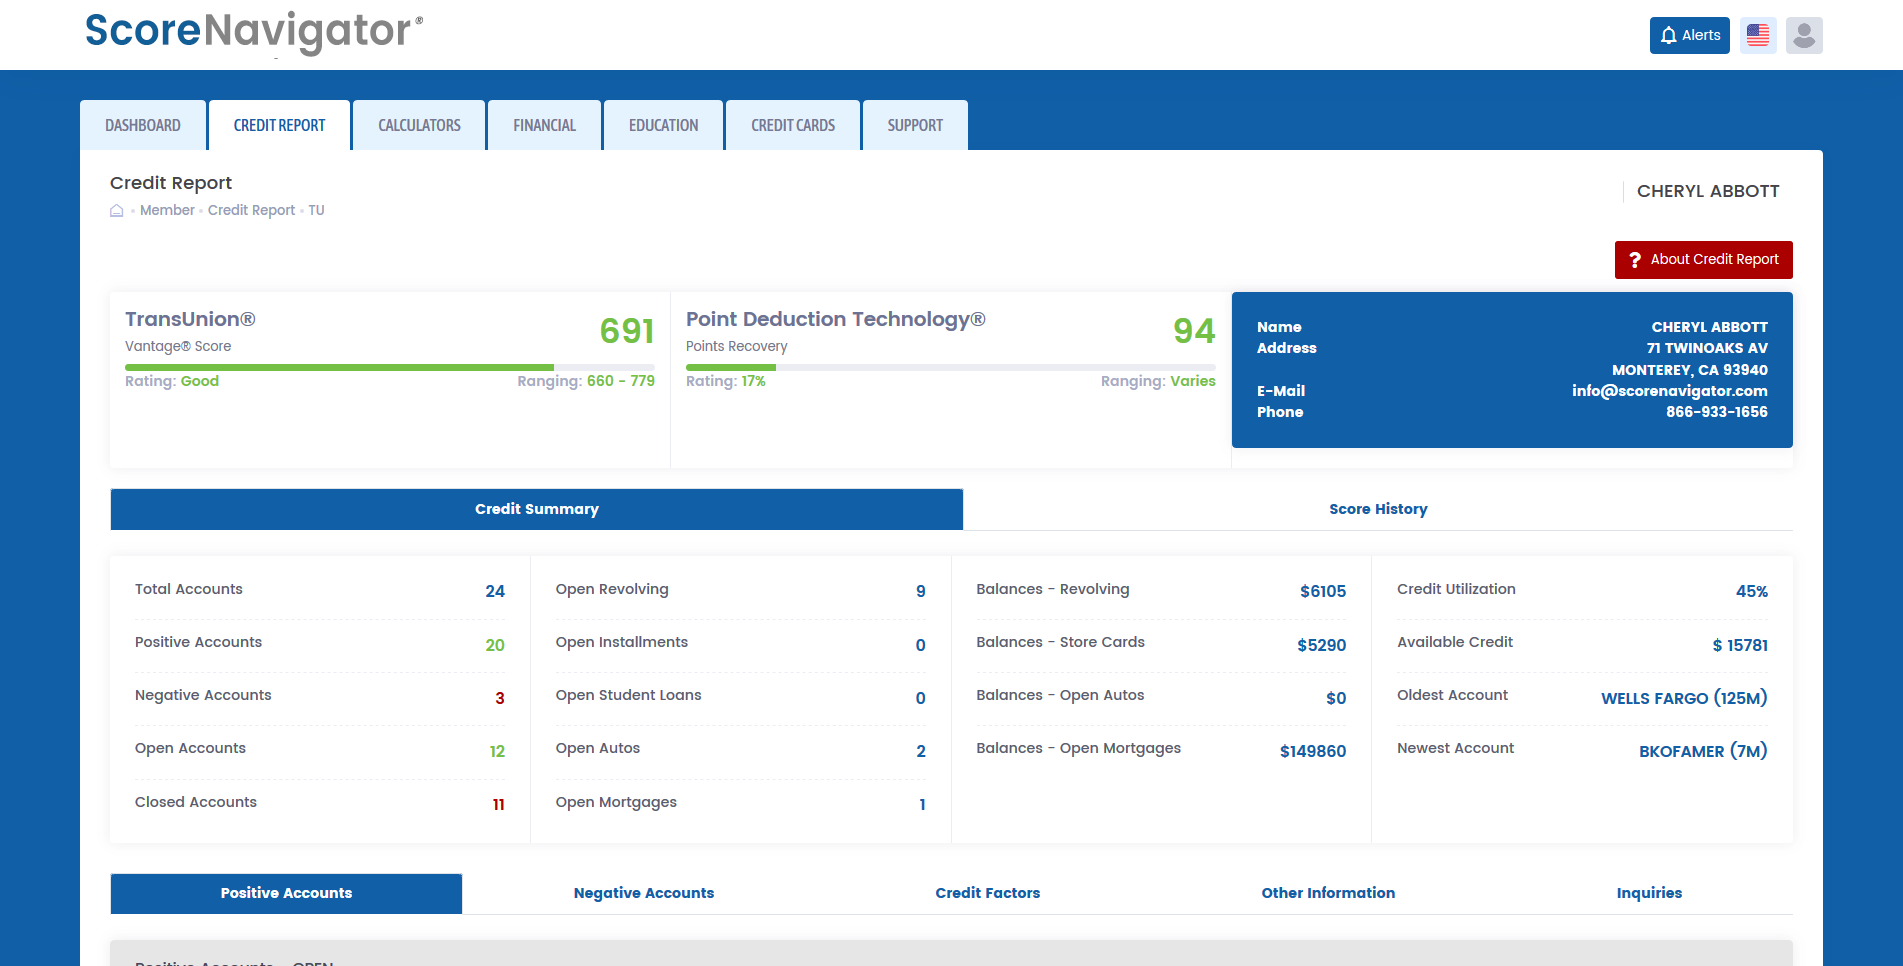Screen dimensions: 1903x966
Task: Click the Open Revolving value 9
Action: point(921,591)
